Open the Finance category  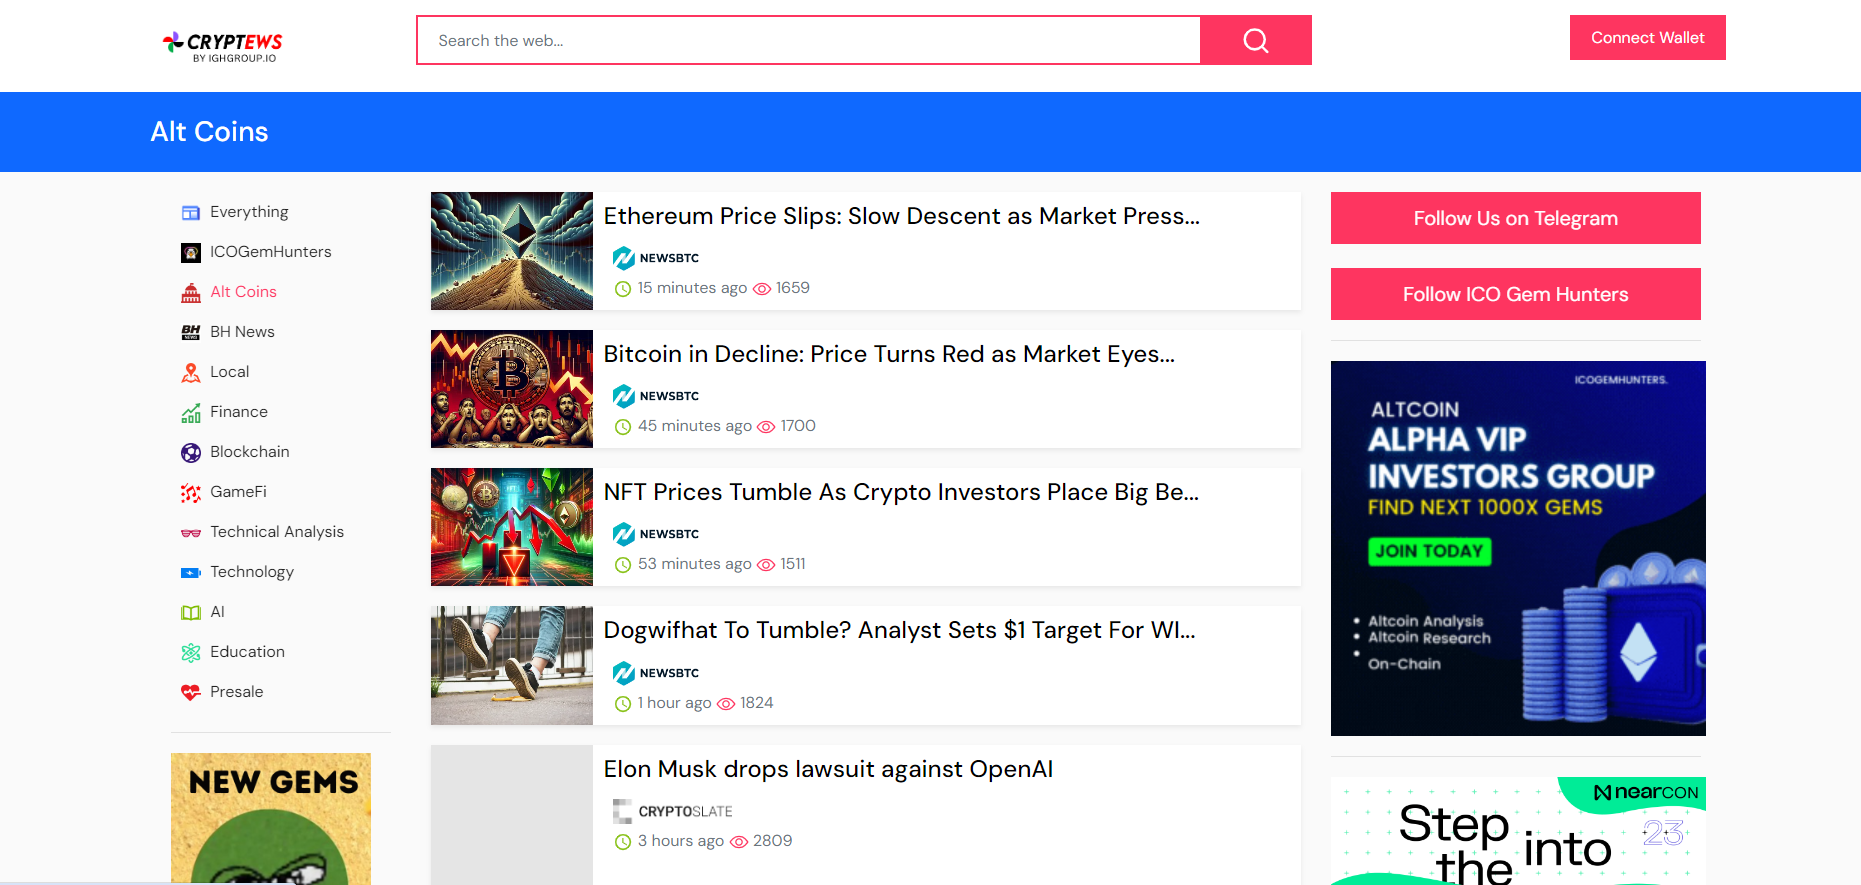[x=239, y=412]
